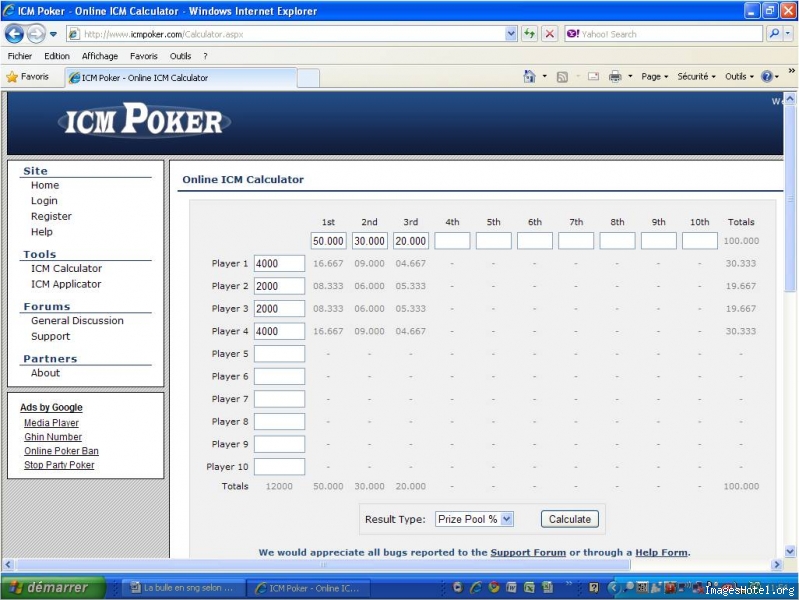Screen dimensions: 799x600
Task: Click the RSS feeds icon
Action: click(x=562, y=77)
